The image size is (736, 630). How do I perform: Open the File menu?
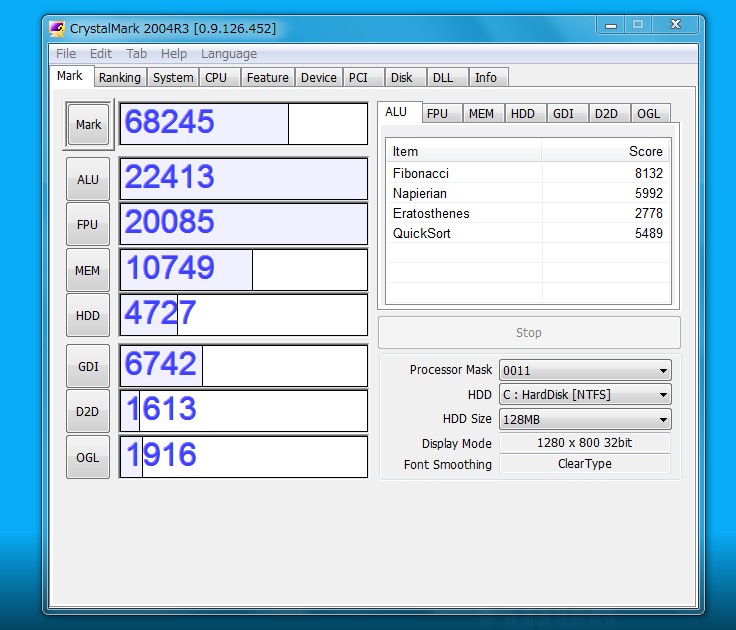66,54
